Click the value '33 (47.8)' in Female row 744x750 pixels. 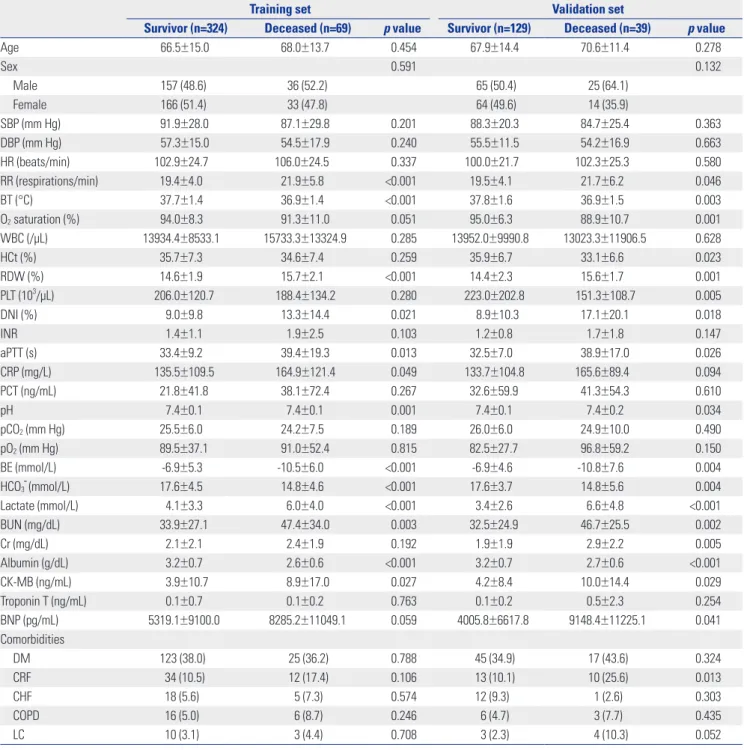tap(307, 105)
